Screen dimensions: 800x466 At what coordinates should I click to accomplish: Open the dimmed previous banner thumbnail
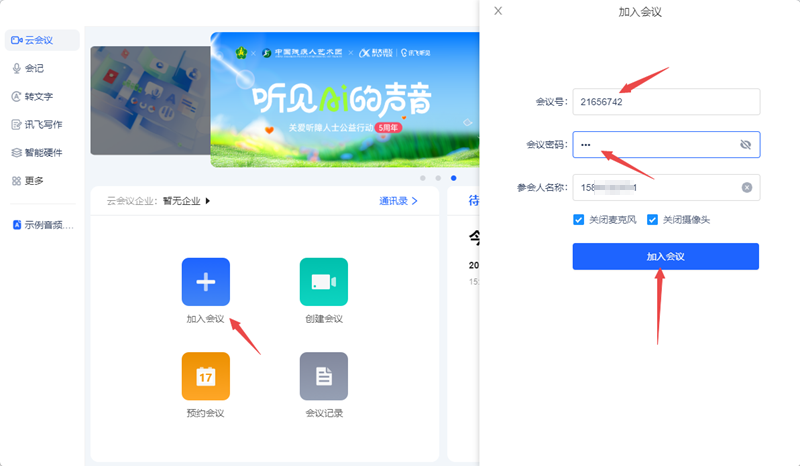[x=151, y=101]
